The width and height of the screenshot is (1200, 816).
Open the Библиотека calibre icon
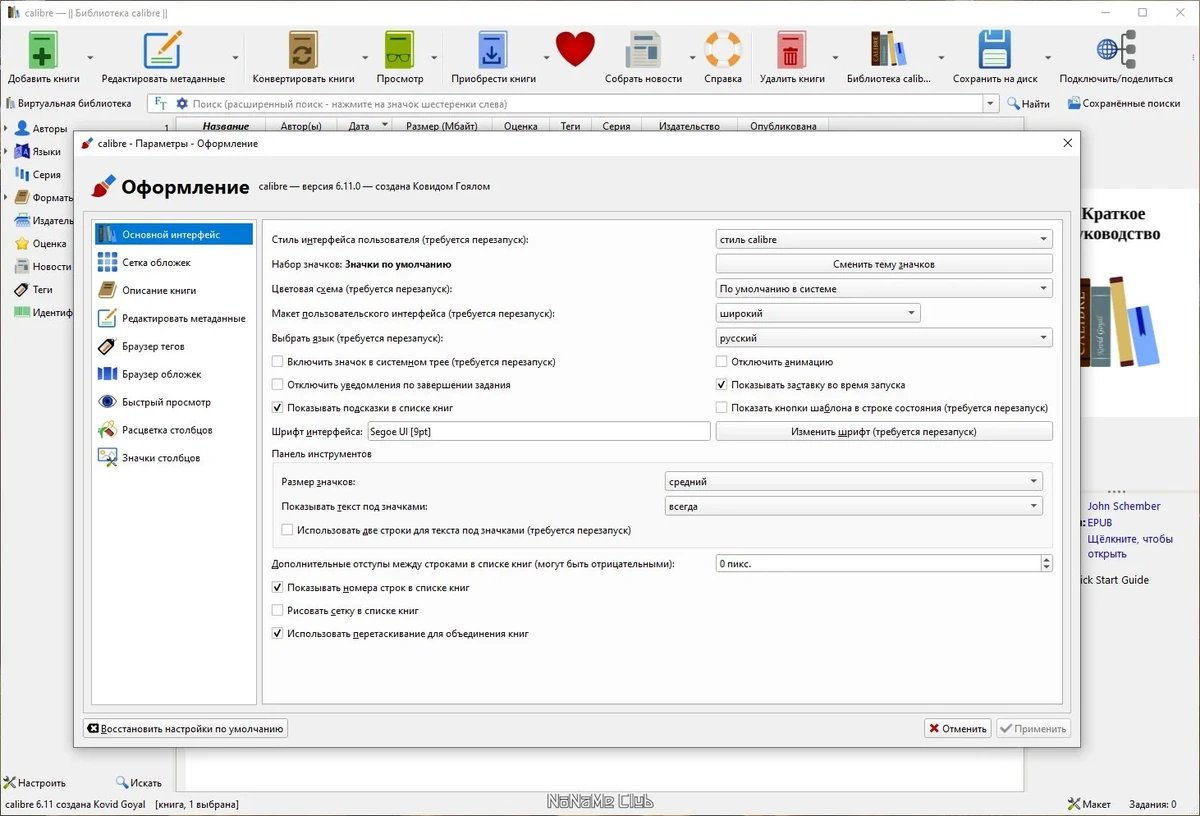click(888, 50)
